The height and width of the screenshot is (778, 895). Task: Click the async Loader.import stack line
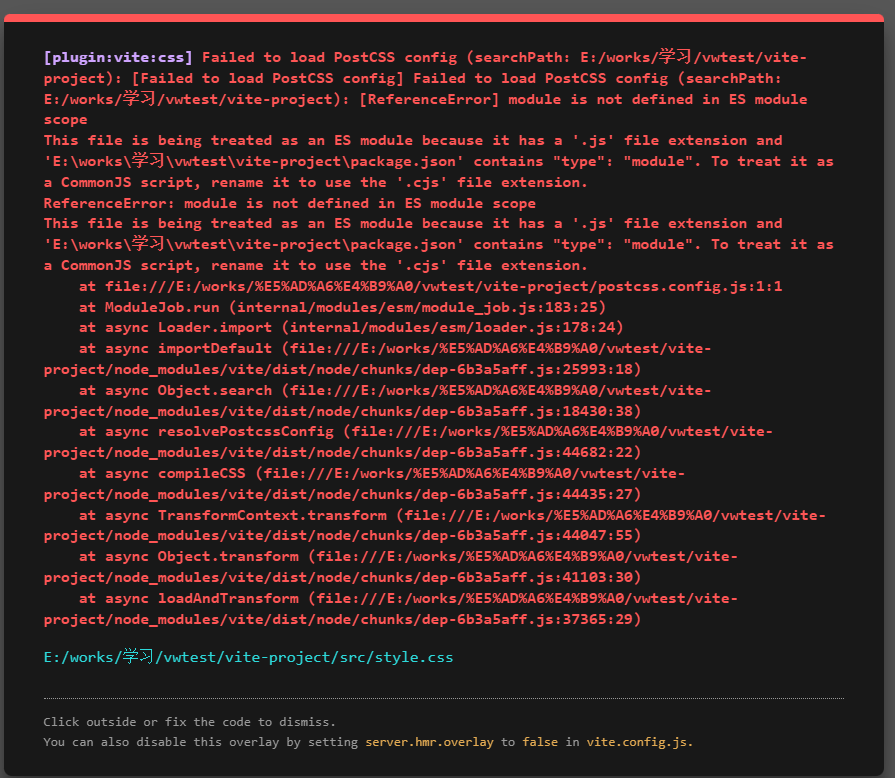(351, 328)
